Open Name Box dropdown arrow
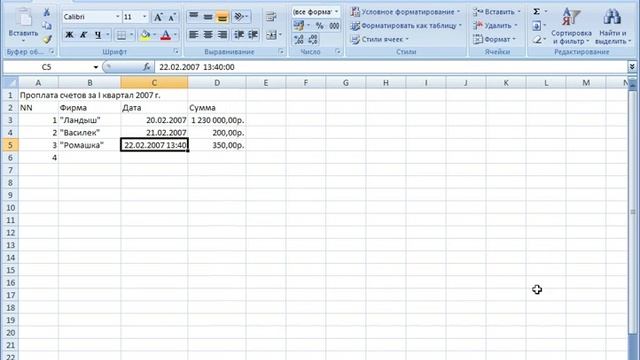Image resolution: width=640 pixels, height=360 pixels. [96, 67]
